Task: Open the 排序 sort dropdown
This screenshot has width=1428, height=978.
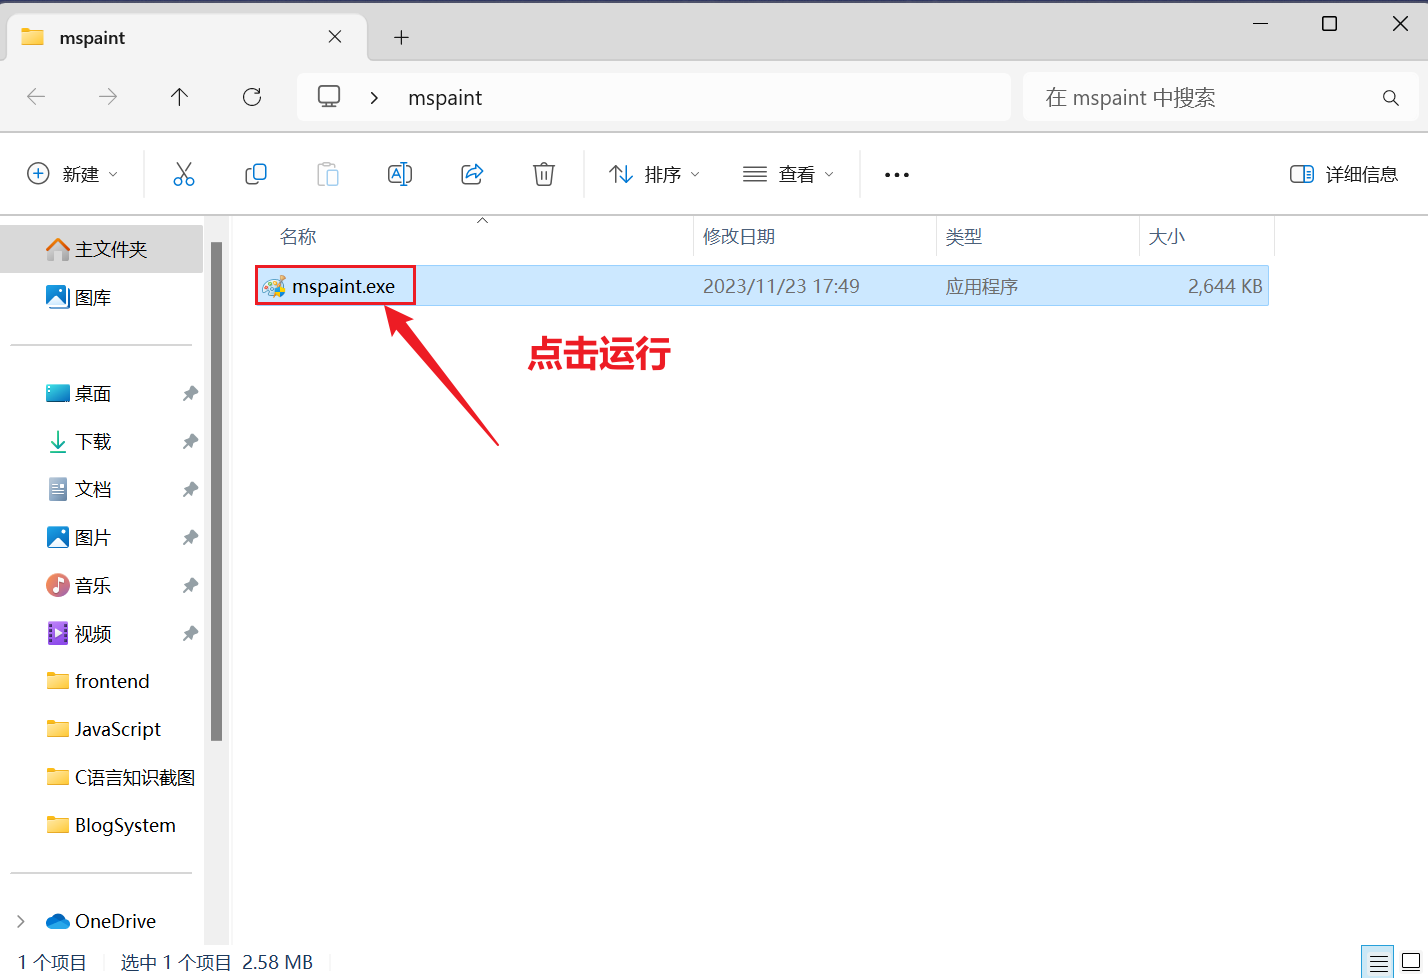Action: coord(655,174)
